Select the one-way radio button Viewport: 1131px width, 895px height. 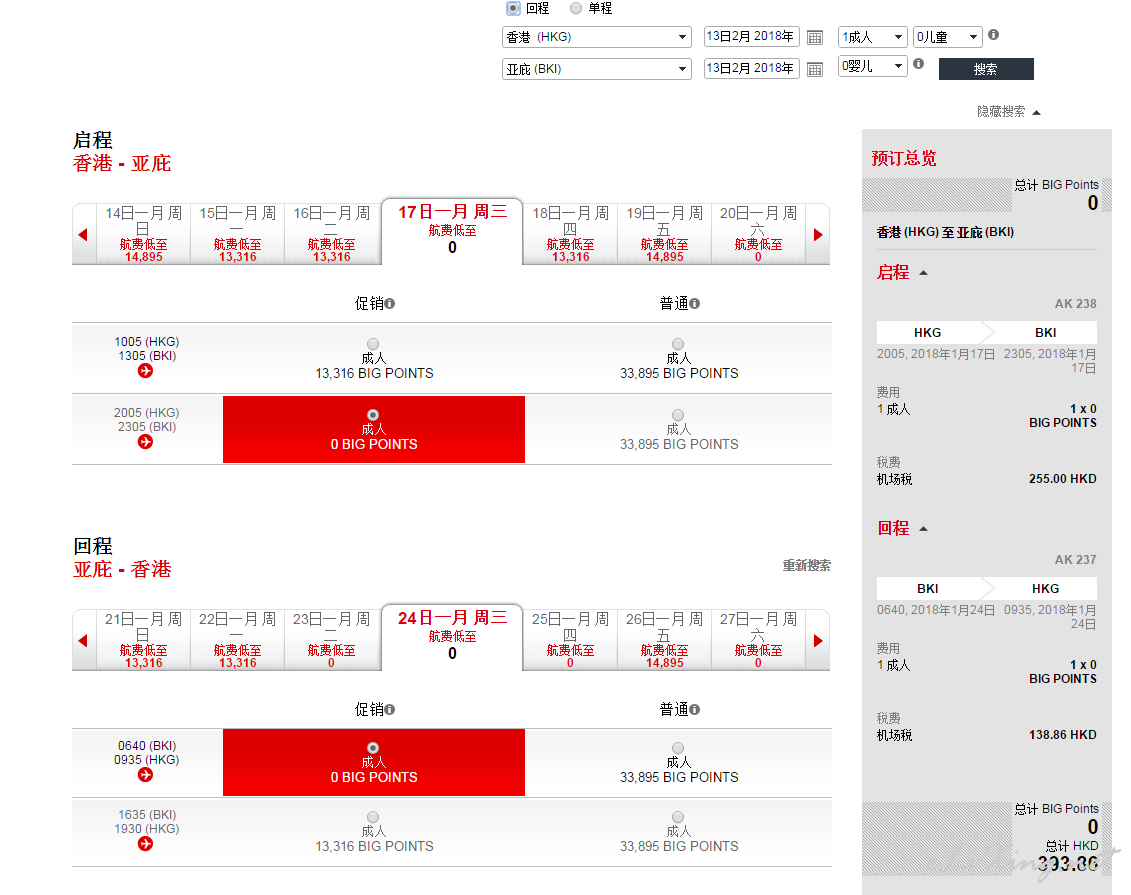[576, 9]
